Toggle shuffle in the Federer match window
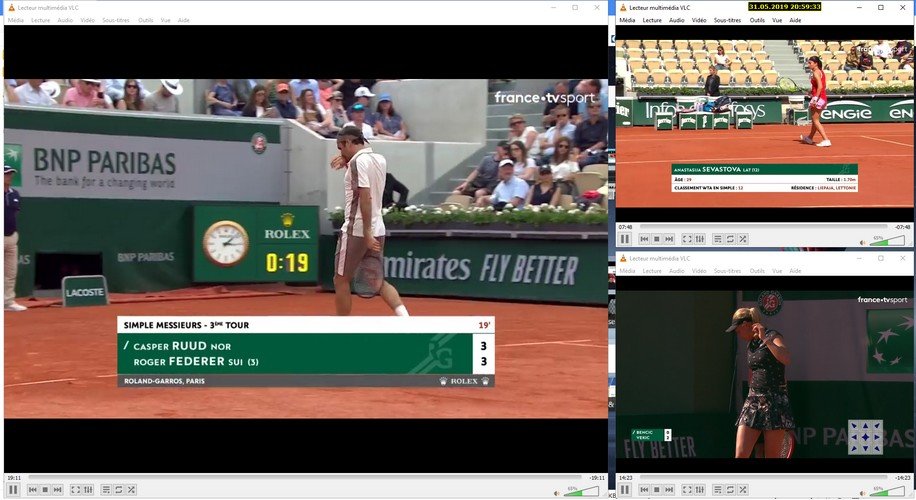 (x=131, y=489)
